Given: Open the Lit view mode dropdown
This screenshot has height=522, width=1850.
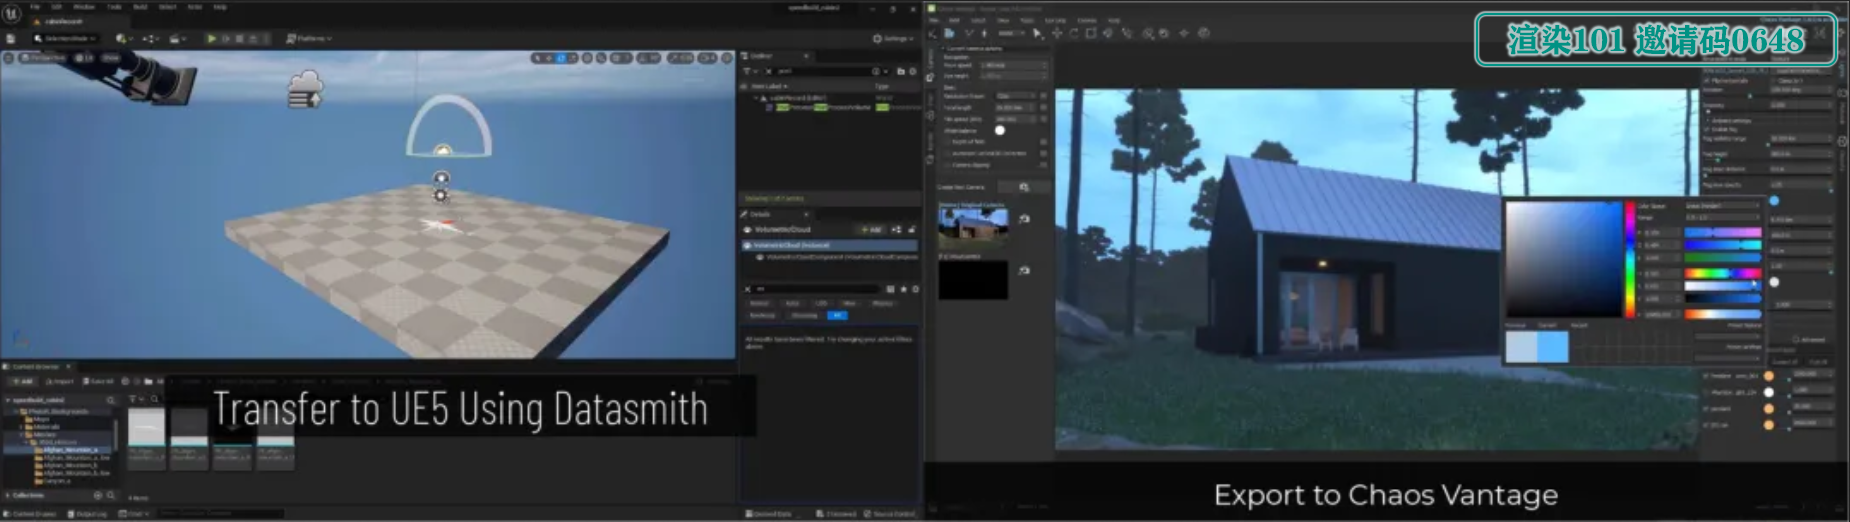Looking at the screenshot, I should click(86, 58).
